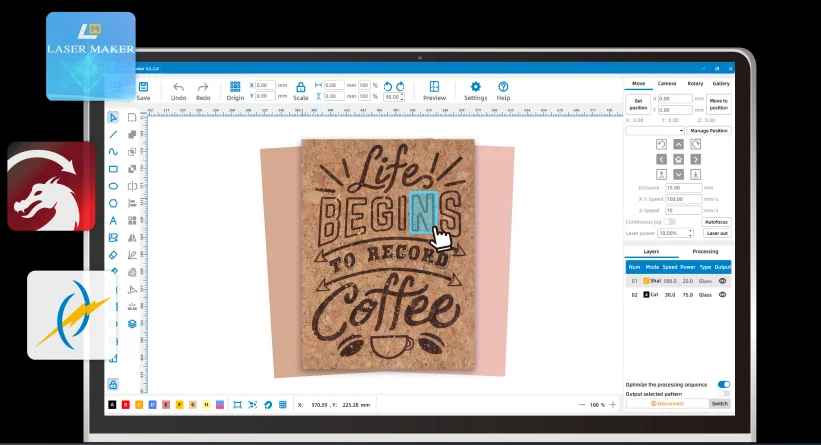Adjust the Laser power stepper
The width and height of the screenshot is (821, 445).
(683, 233)
